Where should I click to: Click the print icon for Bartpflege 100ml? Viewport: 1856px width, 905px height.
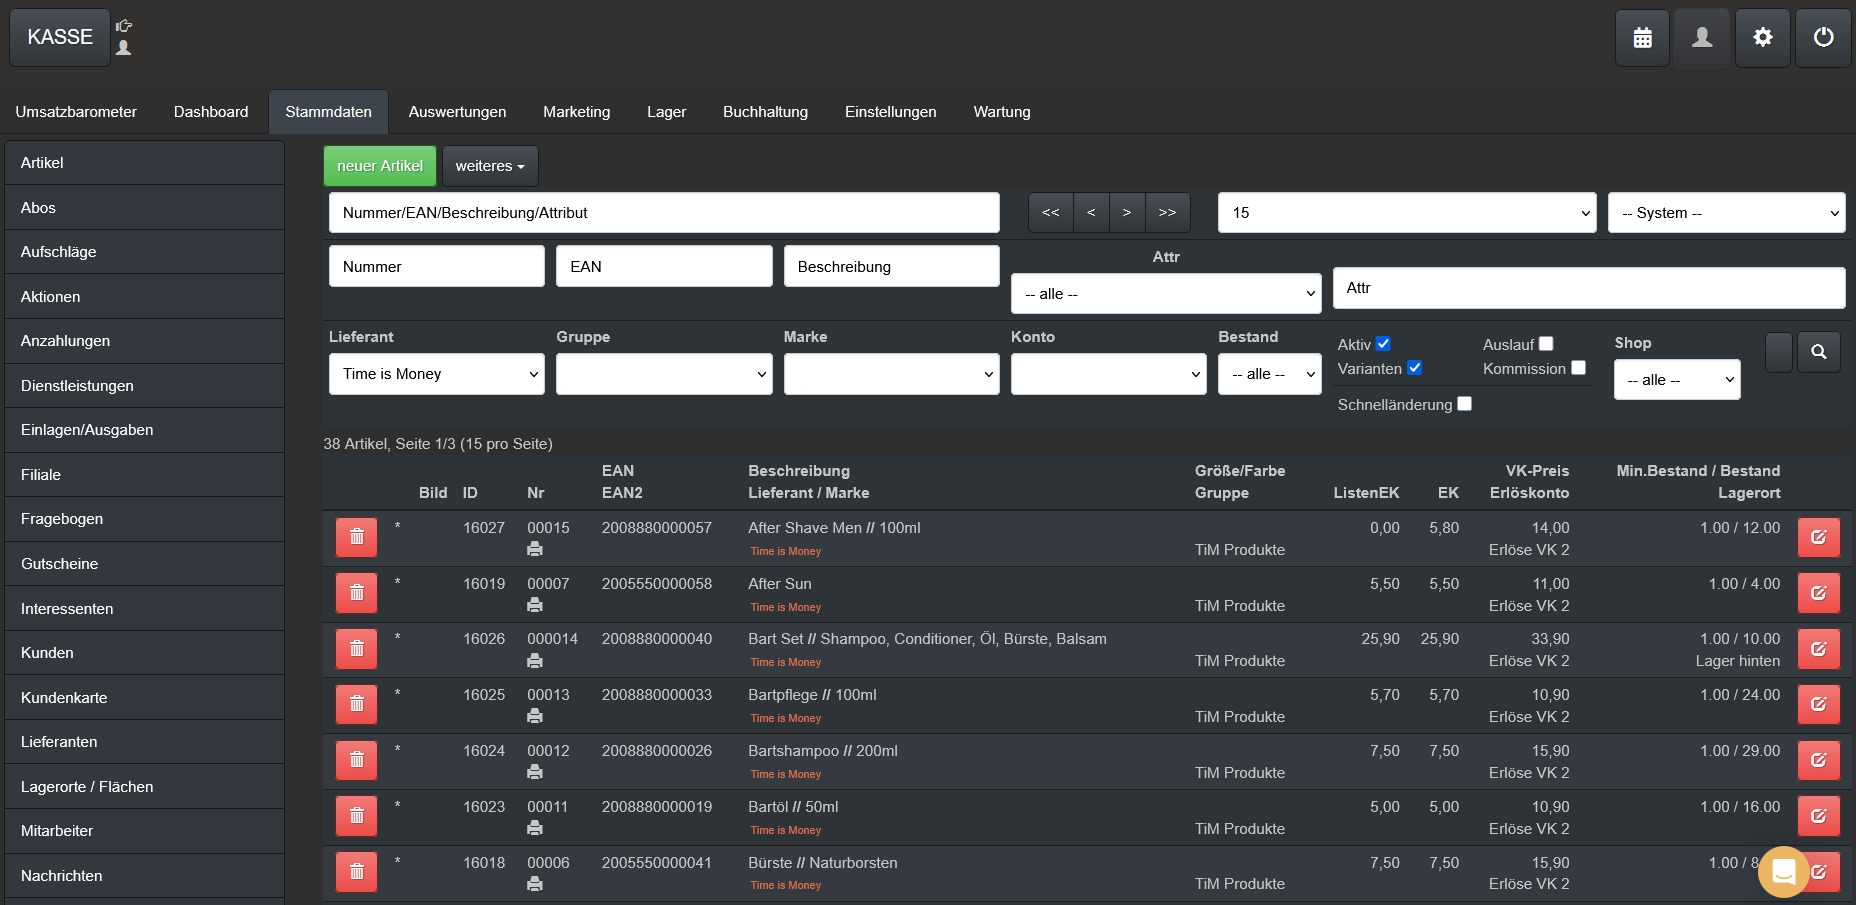pyautogui.click(x=535, y=716)
